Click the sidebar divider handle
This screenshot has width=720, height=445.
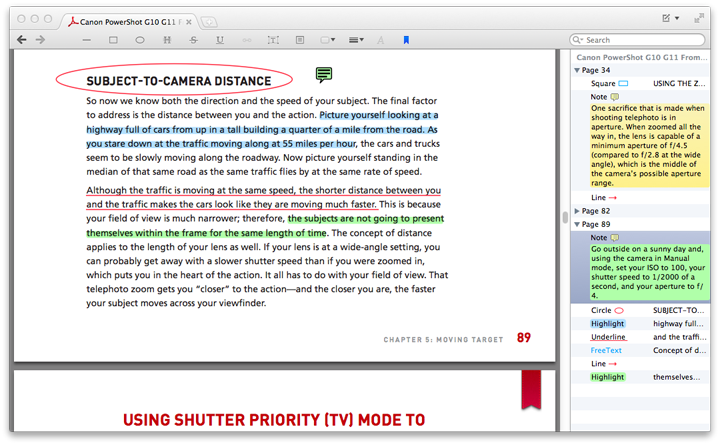coord(565,217)
